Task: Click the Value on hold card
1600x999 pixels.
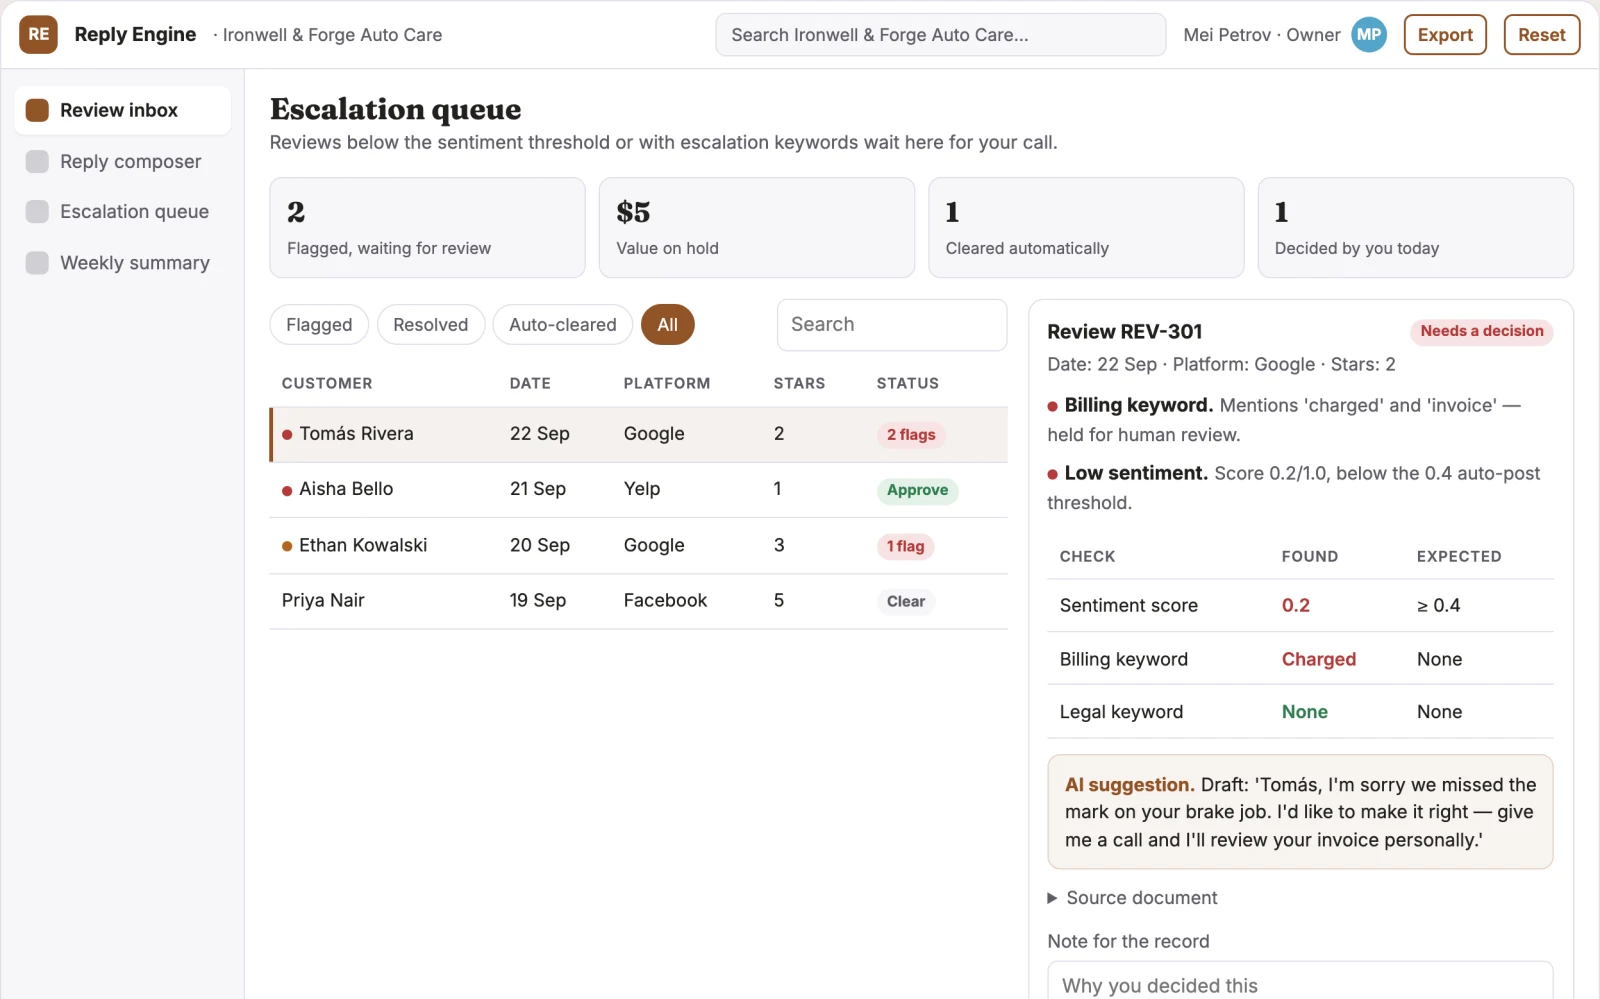Action: click(756, 228)
